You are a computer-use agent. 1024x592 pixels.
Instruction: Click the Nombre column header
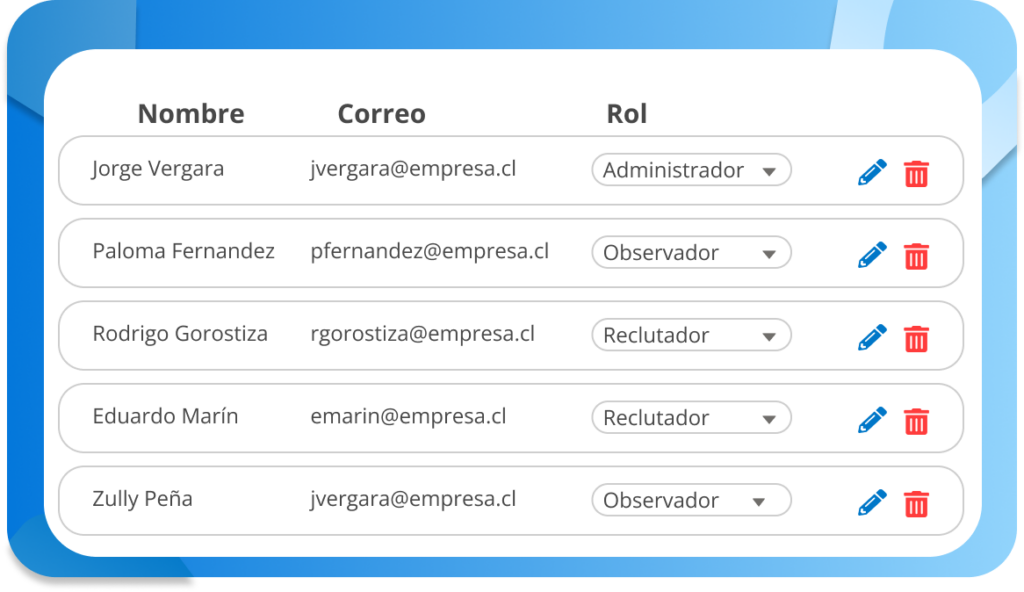(x=191, y=114)
